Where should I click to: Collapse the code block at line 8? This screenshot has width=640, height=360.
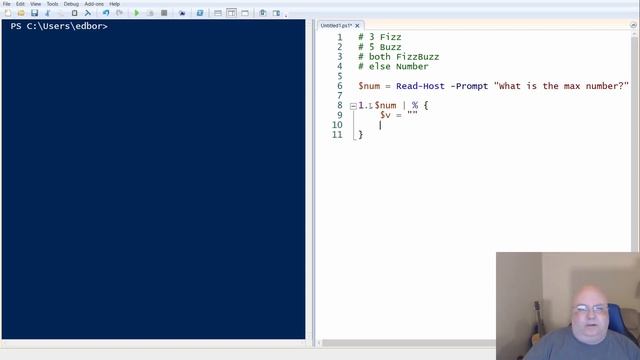(x=353, y=106)
